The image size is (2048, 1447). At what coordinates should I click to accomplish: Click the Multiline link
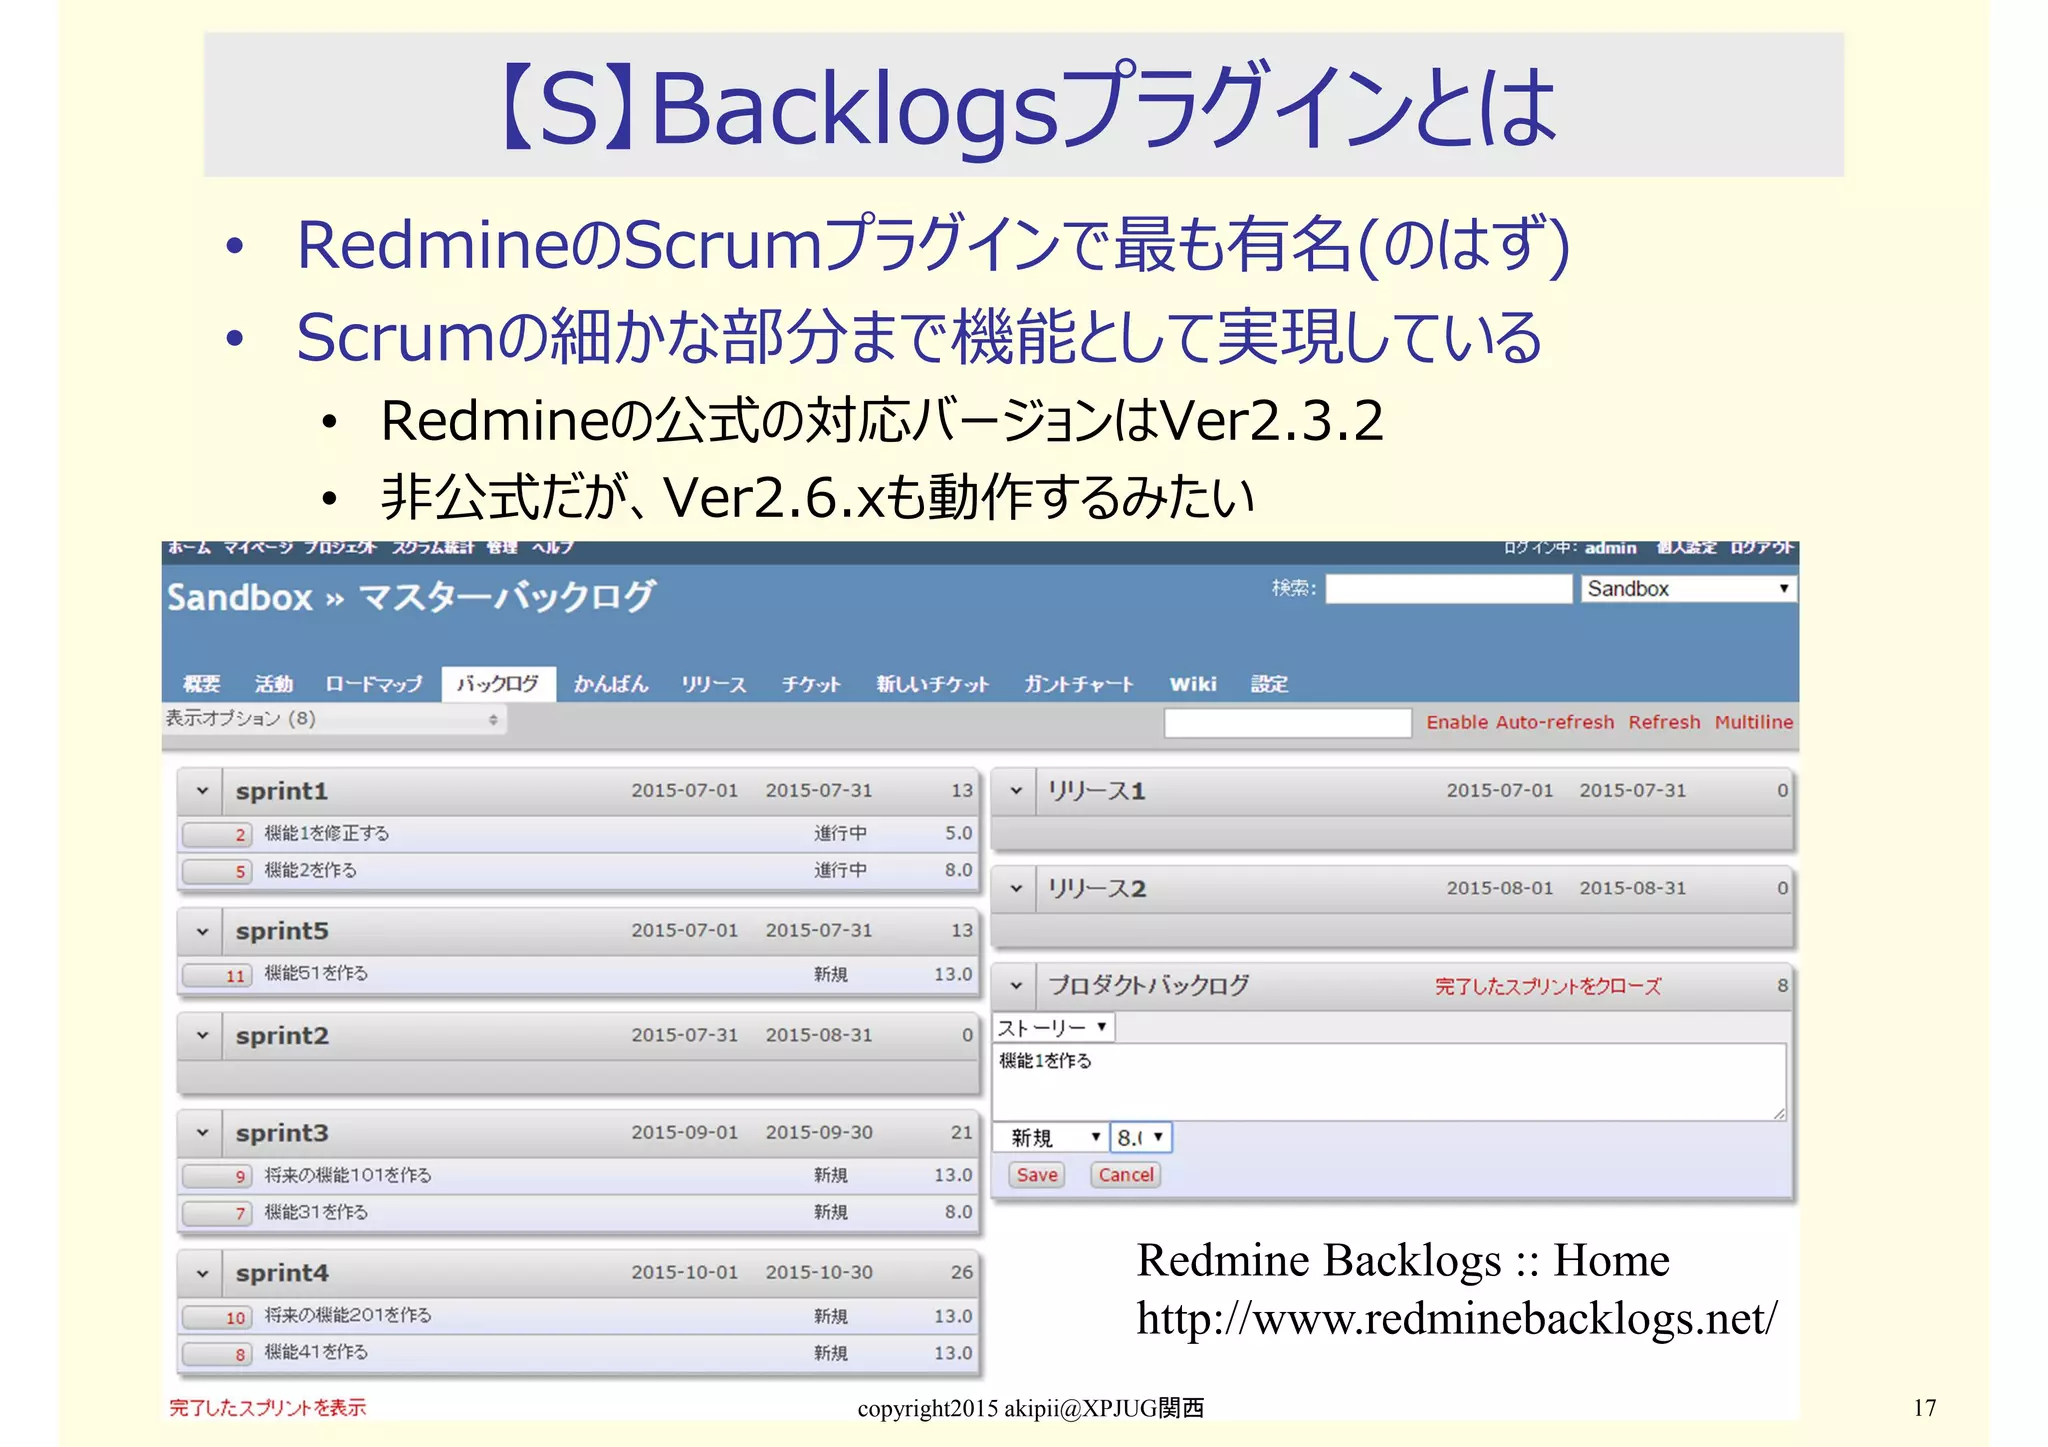tap(1754, 722)
